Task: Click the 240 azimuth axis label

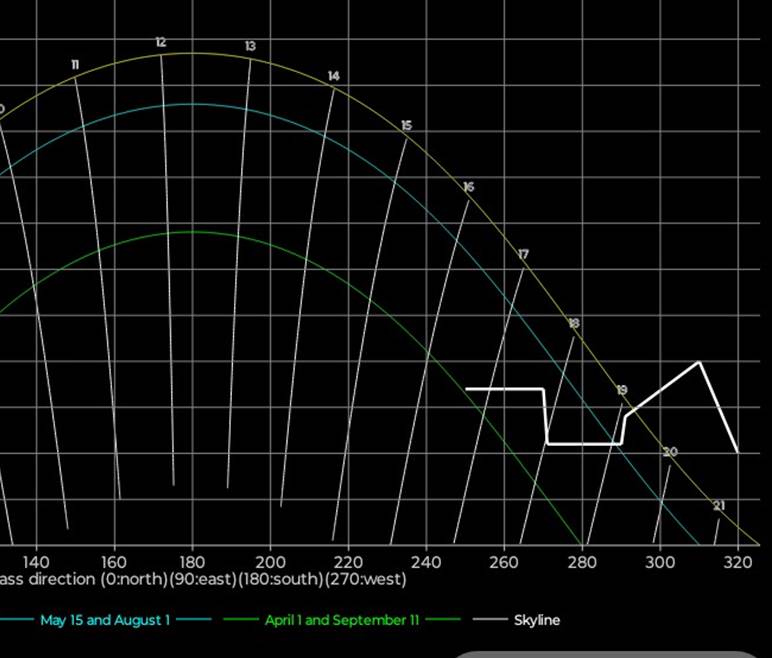Action: [426, 562]
